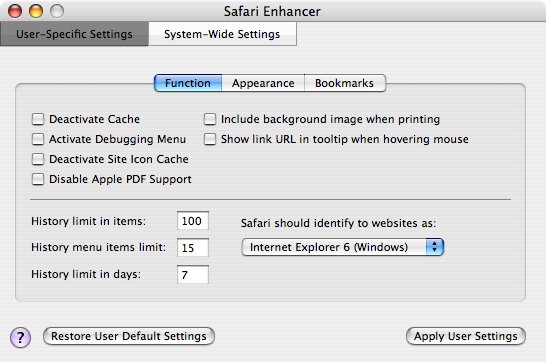Check Activate Debugging Menu
The height and width of the screenshot is (362, 546).
point(38,139)
